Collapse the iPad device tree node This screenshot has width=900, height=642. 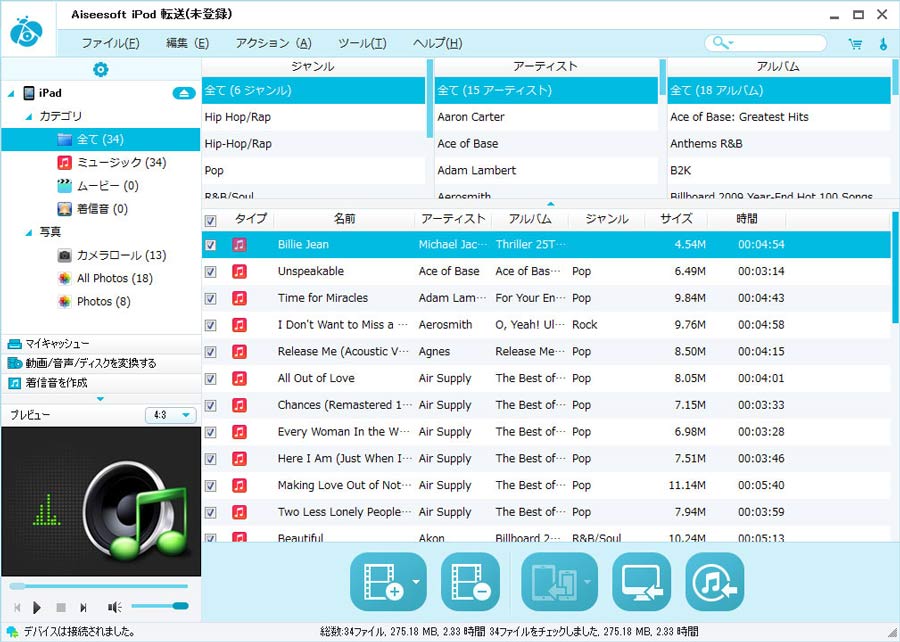11,94
